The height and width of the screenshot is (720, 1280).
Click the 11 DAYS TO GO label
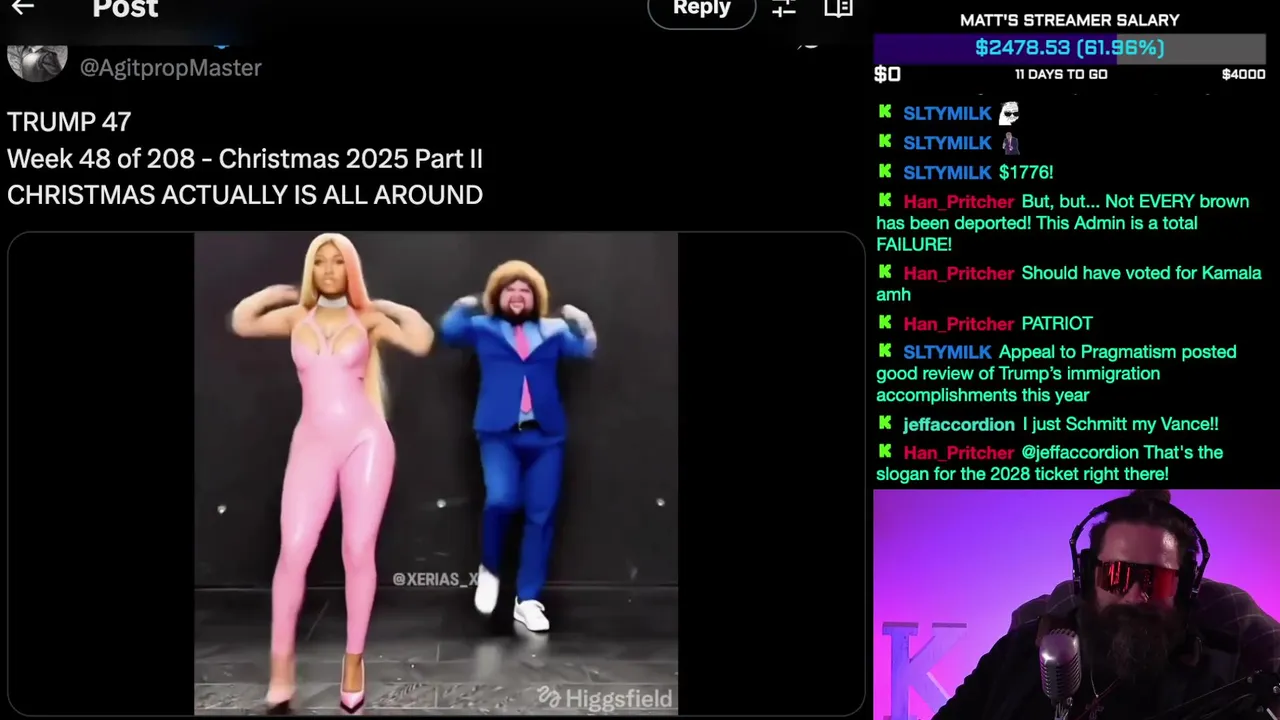(x=1061, y=75)
